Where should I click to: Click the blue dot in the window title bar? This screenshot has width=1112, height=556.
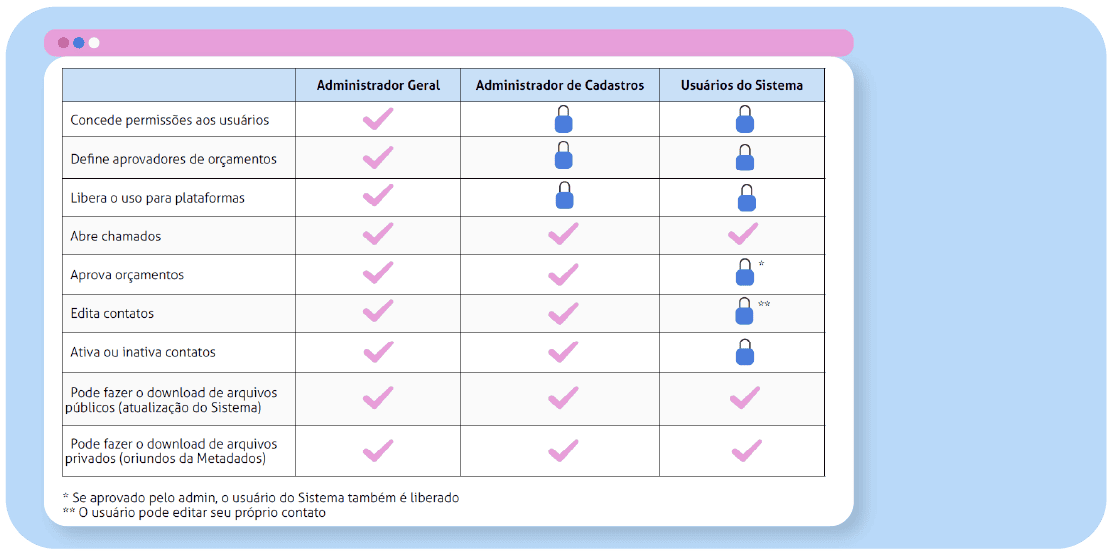click(79, 43)
